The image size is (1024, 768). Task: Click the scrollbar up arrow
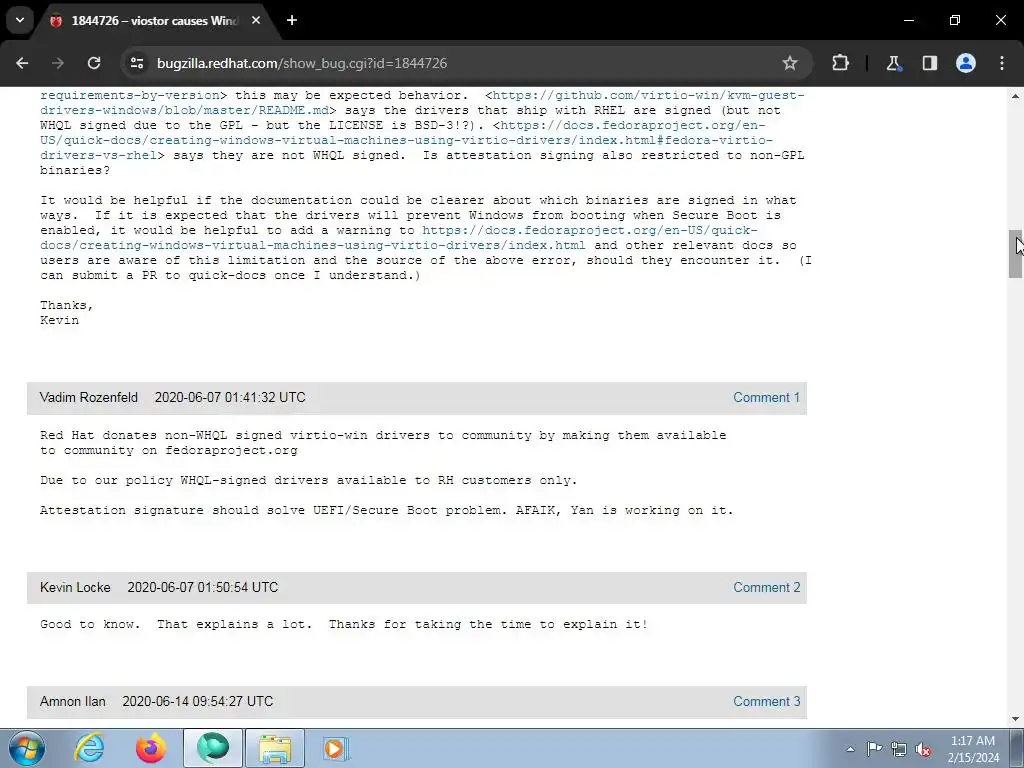[x=1016, y=96]
